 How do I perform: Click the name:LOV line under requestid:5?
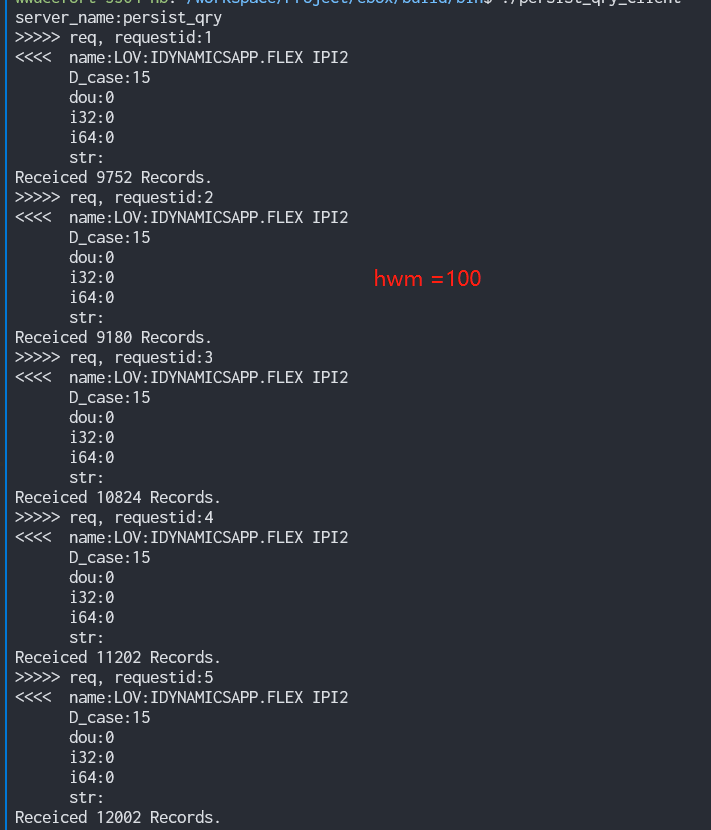pyautogui.click(x=208, y=697)
